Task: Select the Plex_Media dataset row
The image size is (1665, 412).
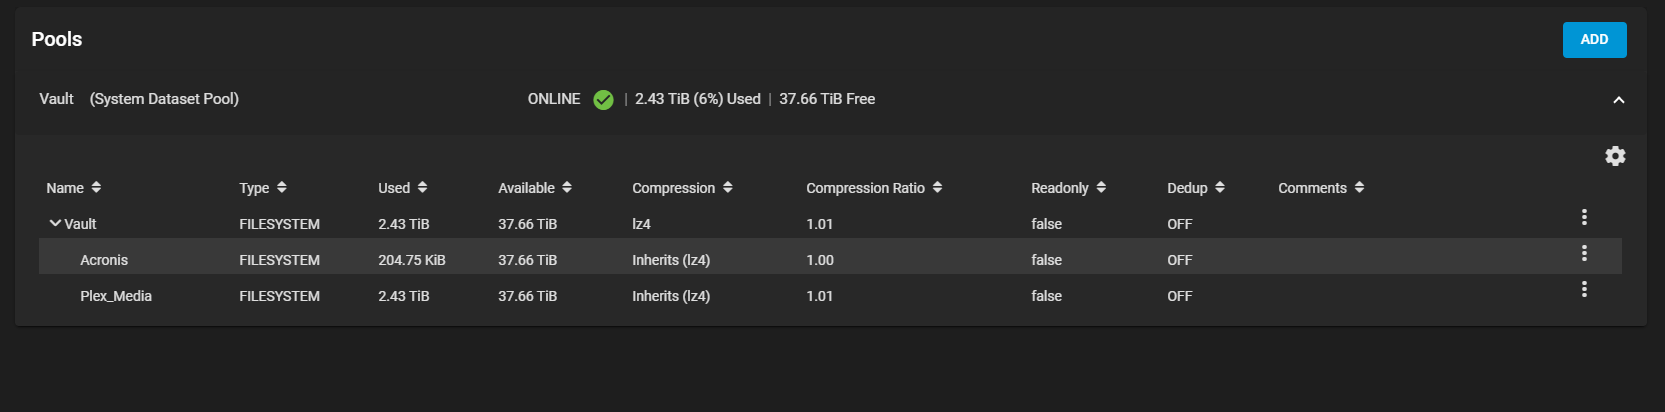Action: click(x=830, y=293)
